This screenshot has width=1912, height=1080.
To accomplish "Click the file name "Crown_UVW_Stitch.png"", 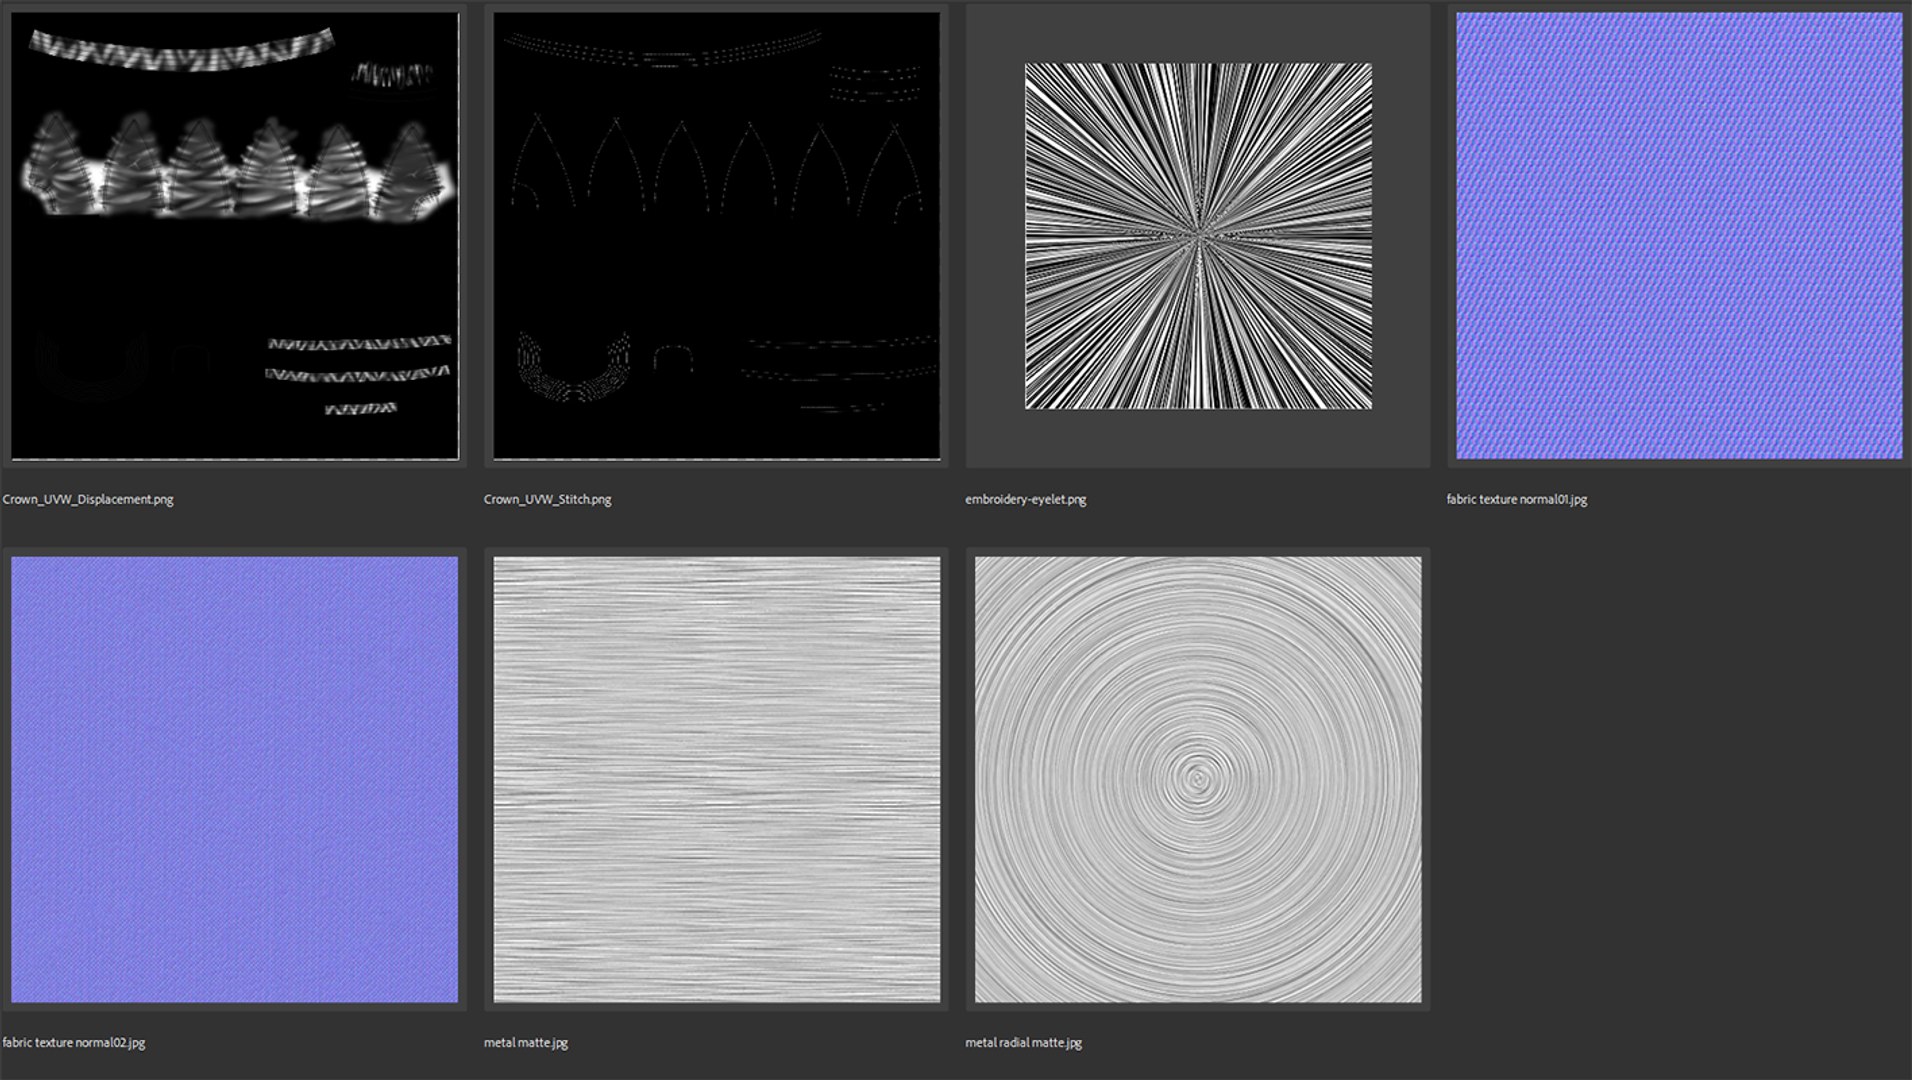I will [x=547, y=499].
